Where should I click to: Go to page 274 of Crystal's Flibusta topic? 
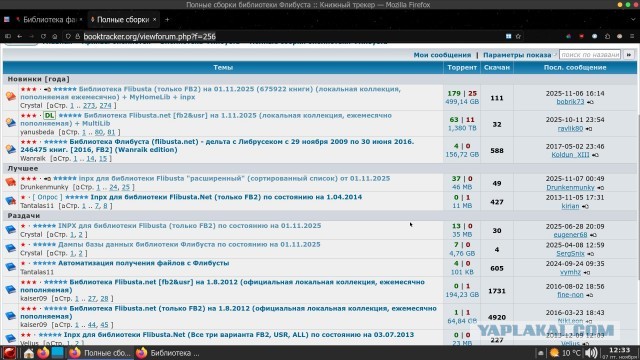pyautogui.click(x=105, y=106)
